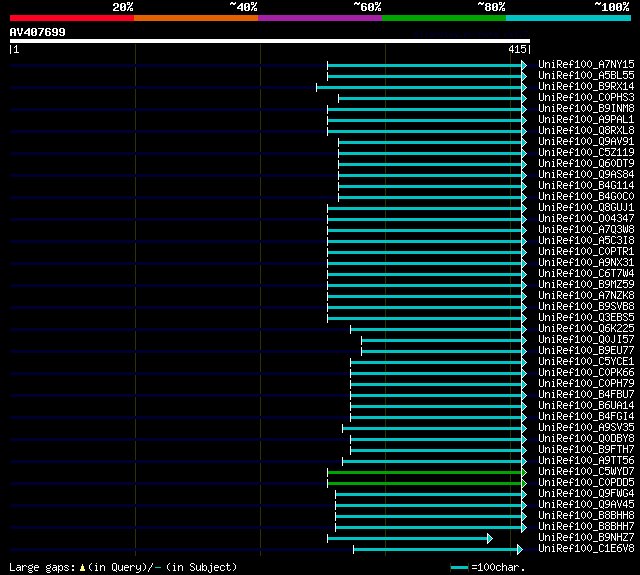Open hit UniRef100_A5BL55
The image size is (640, 575).
586,75
